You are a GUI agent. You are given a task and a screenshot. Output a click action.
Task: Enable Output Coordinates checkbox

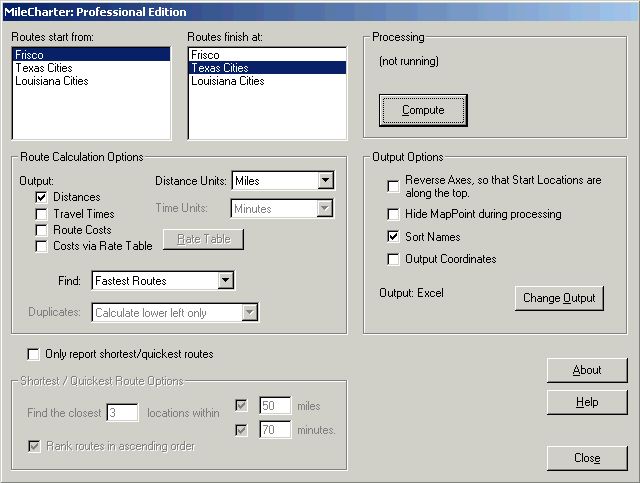393,259
